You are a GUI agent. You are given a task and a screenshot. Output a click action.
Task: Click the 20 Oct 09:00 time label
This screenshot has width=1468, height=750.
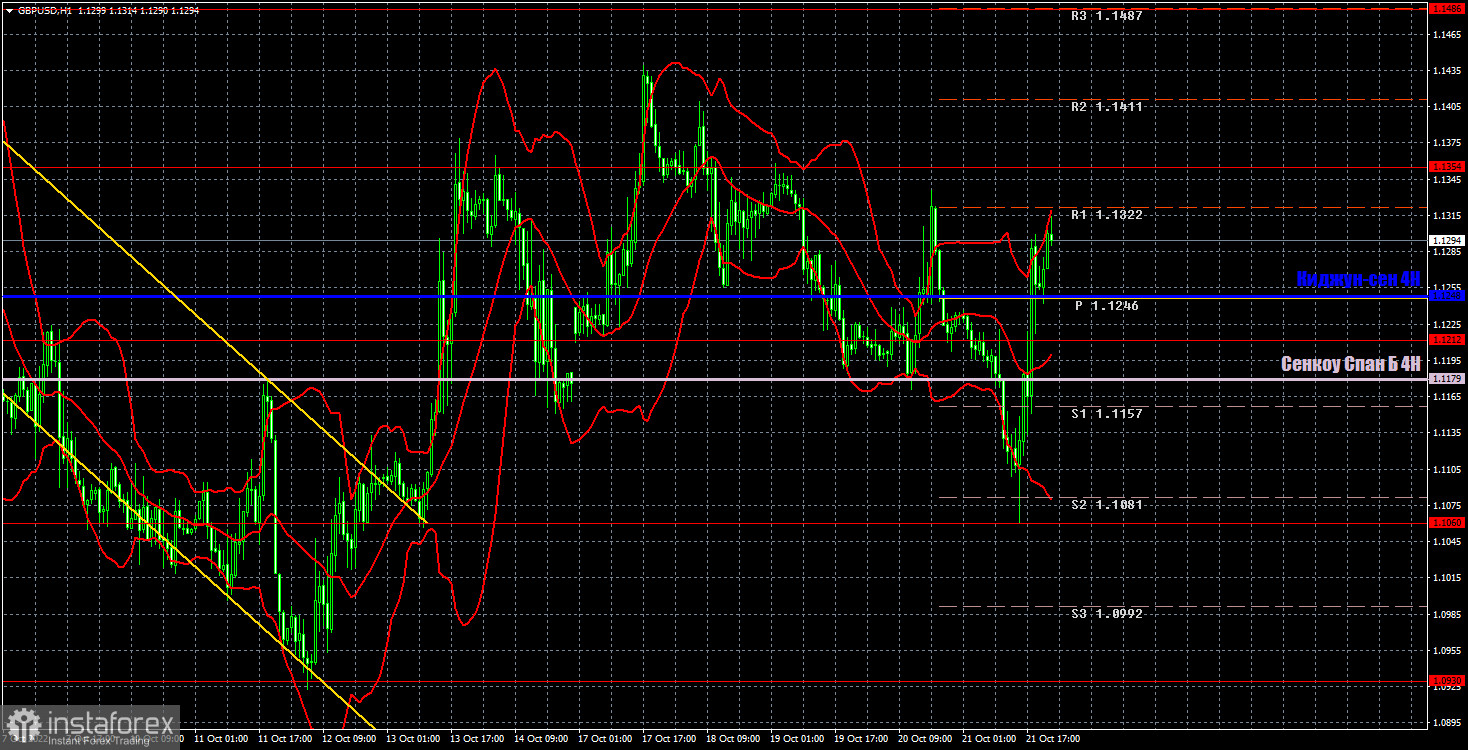pyautogui.click(x=926, y=740)
